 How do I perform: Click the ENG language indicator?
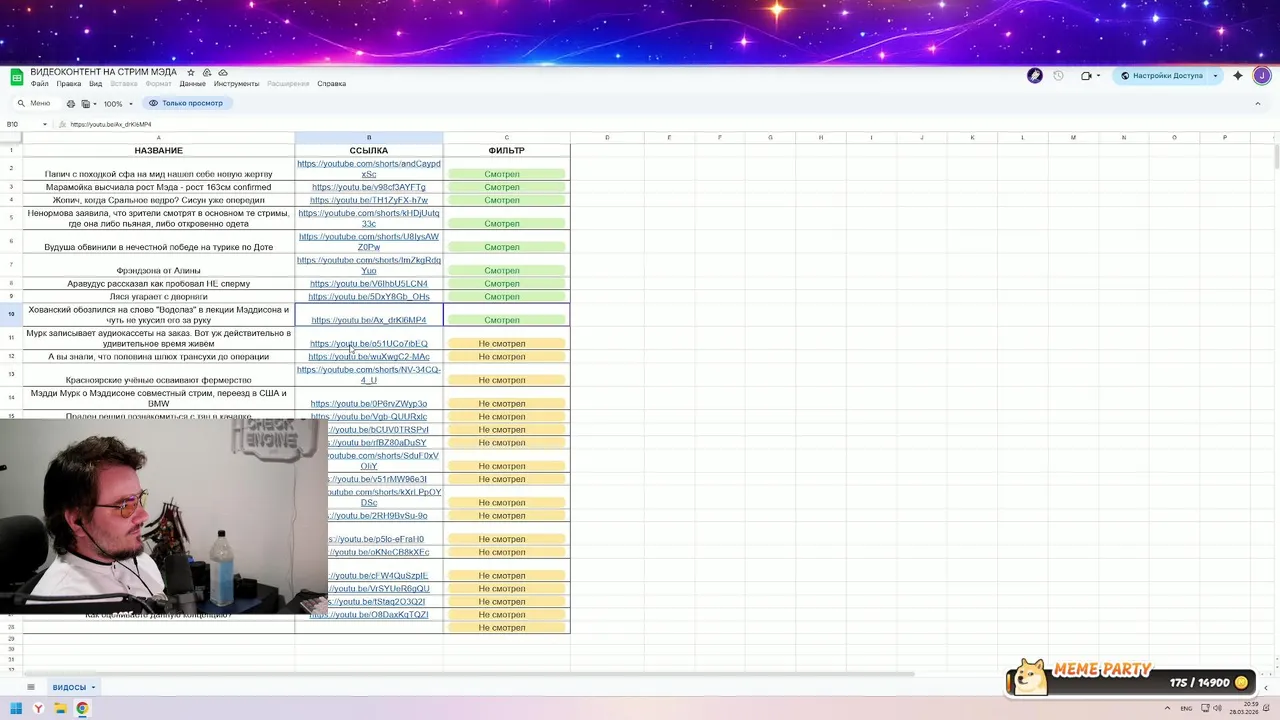1186,708
